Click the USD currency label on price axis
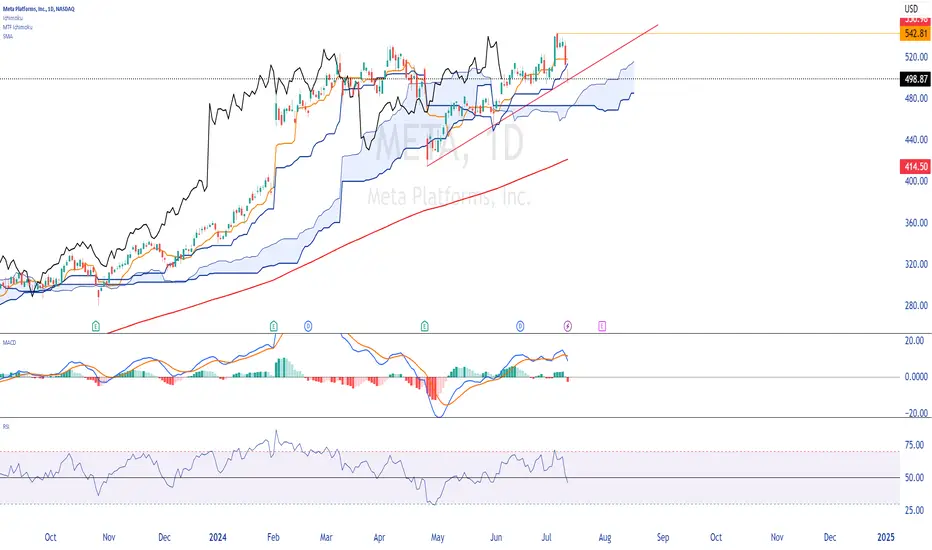 pyautogui.click(x=911, y=9)
